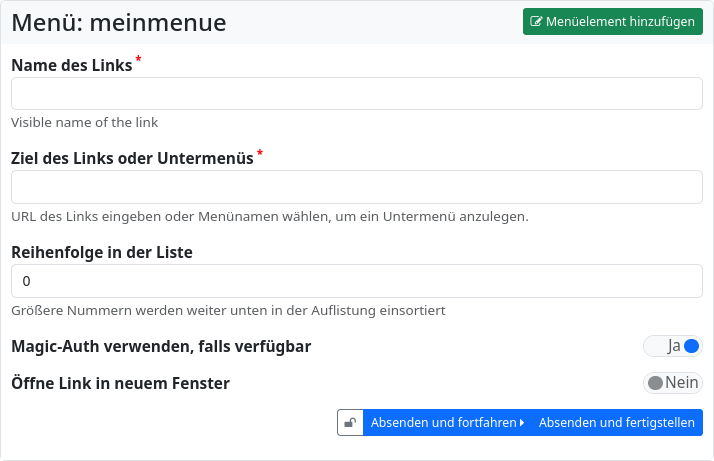Select the Reihenfolge in der Liste field
This screenshot has height=461, width=714.
[x=357, y=281]
